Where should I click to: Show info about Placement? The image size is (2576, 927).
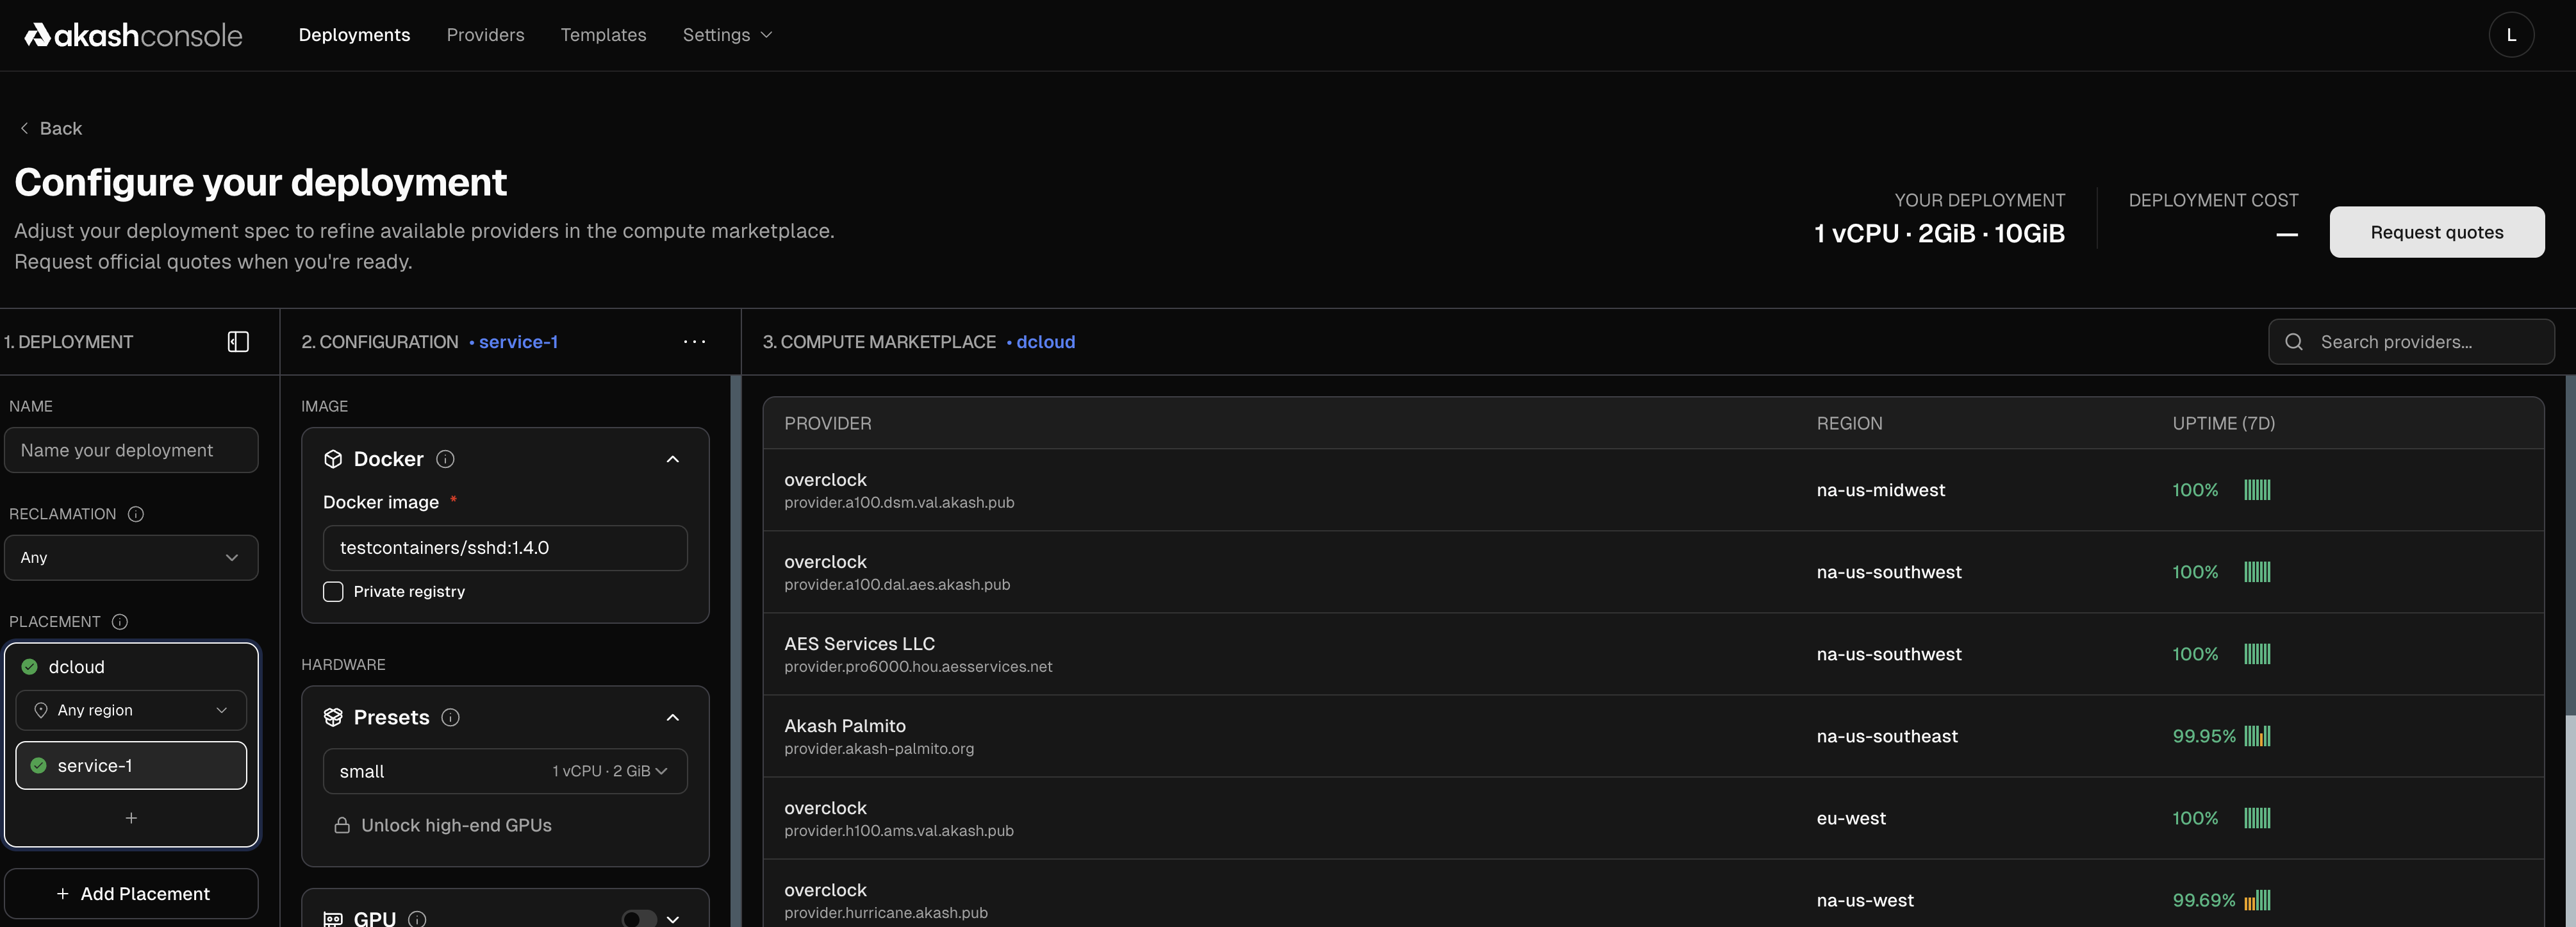120,622
